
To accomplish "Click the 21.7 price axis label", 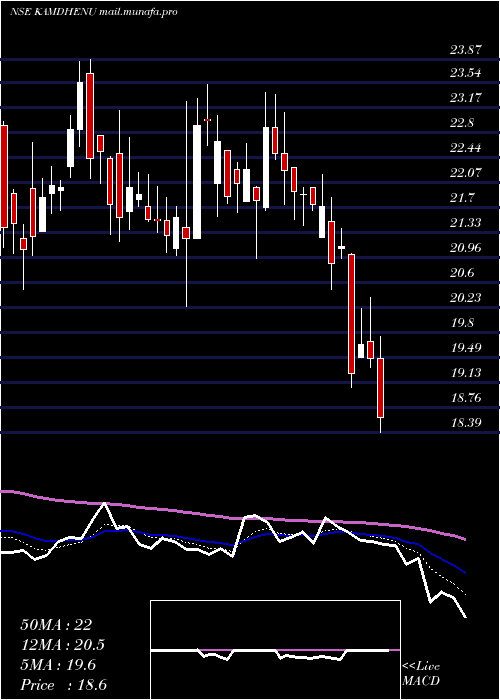I will [462, 198].
